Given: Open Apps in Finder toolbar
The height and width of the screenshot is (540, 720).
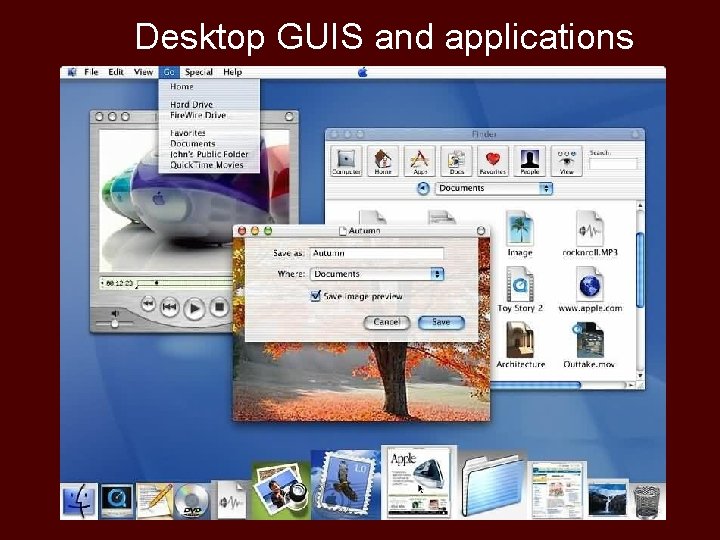Looking at the screenshot, I should click(x=420, y=161).
